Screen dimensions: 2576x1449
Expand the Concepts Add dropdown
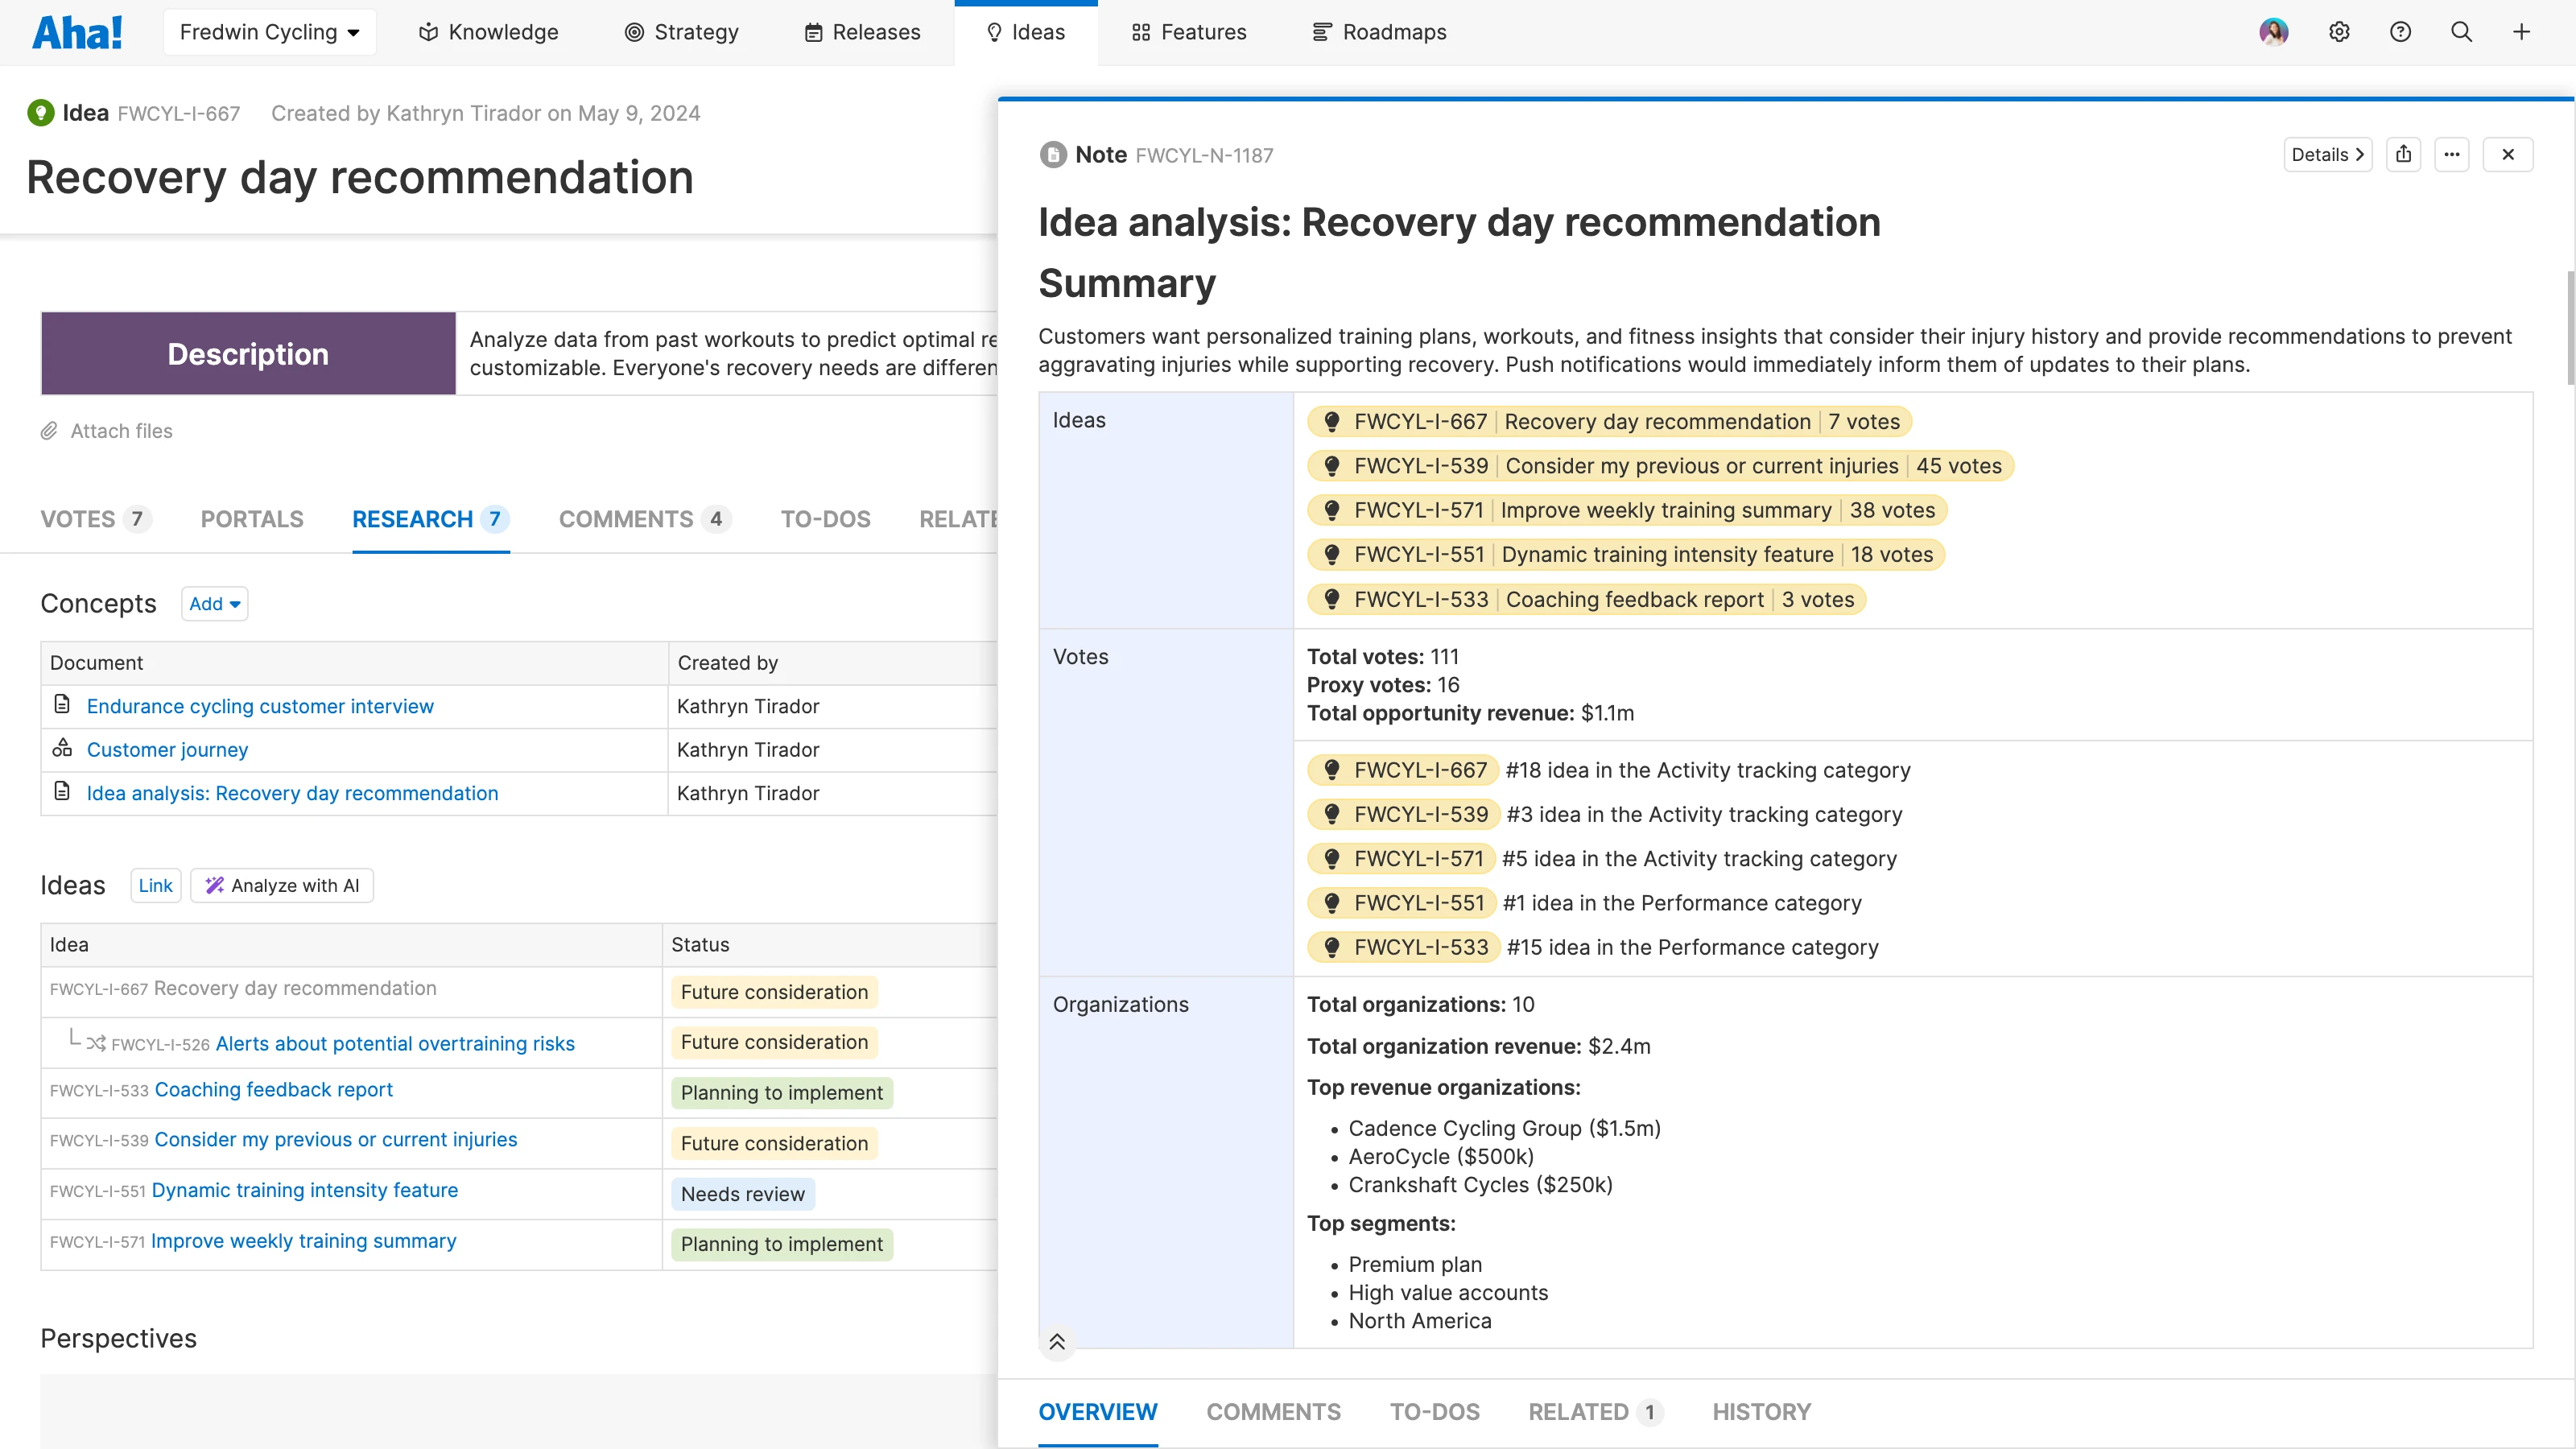coord(214,604)
